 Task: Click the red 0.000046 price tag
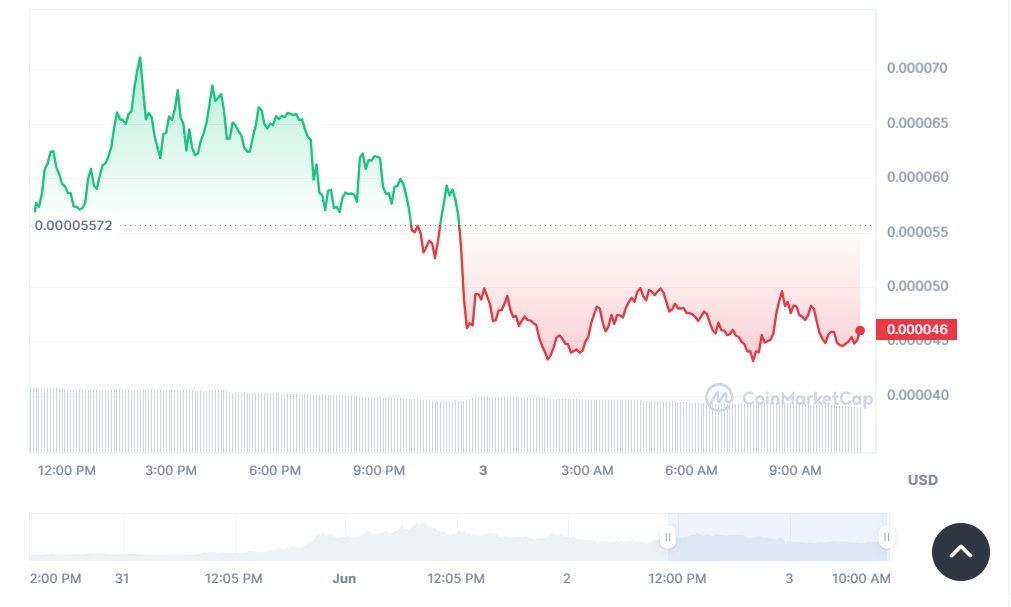pos(916,330)
